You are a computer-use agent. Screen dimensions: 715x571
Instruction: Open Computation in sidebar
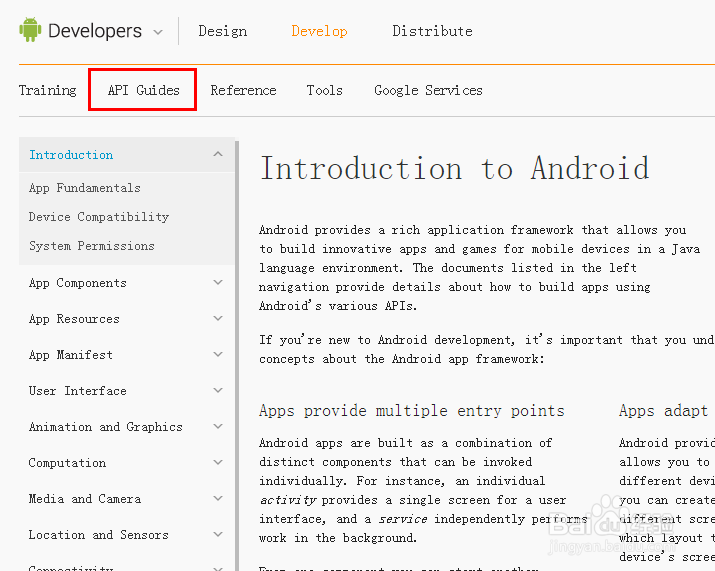point(67,463)
